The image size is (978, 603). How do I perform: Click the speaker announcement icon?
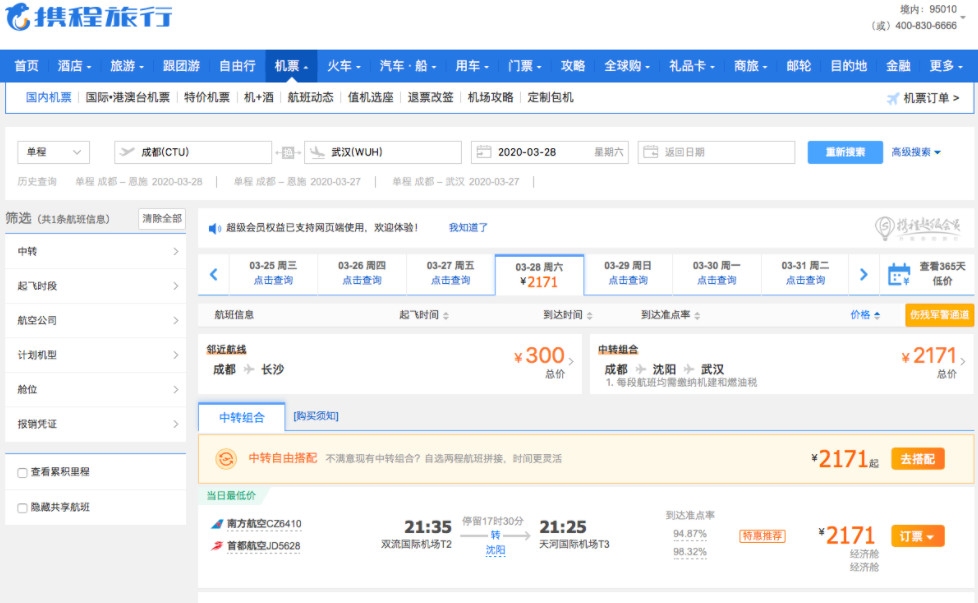[x=214, y=228]
